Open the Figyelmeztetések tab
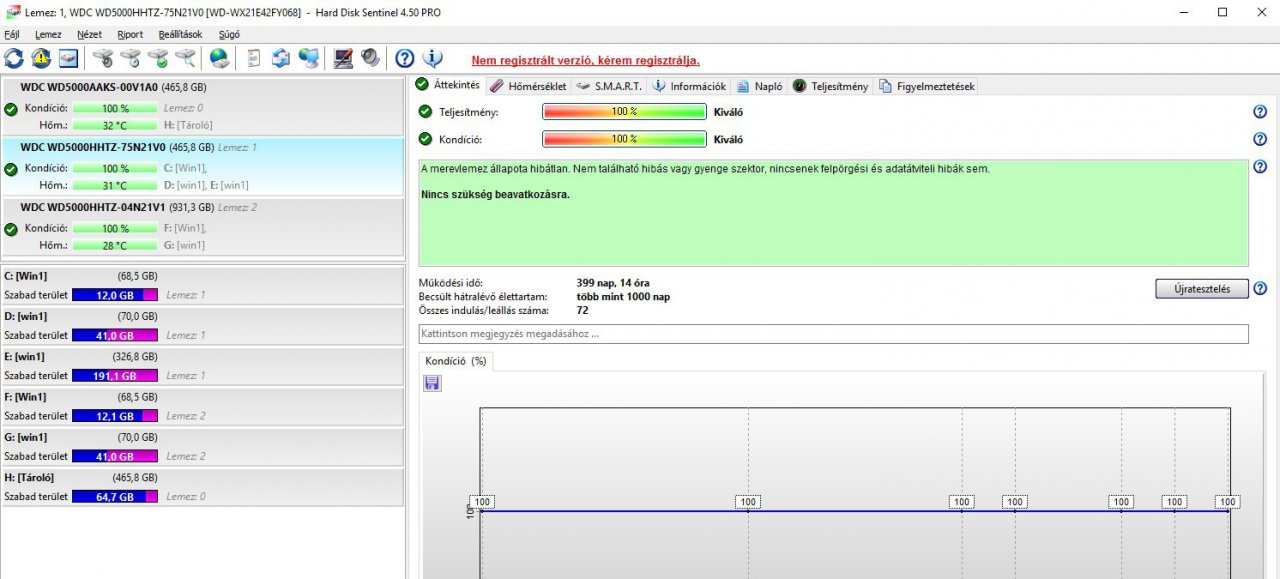1280x579 pixels. click(x=926, y=86)
